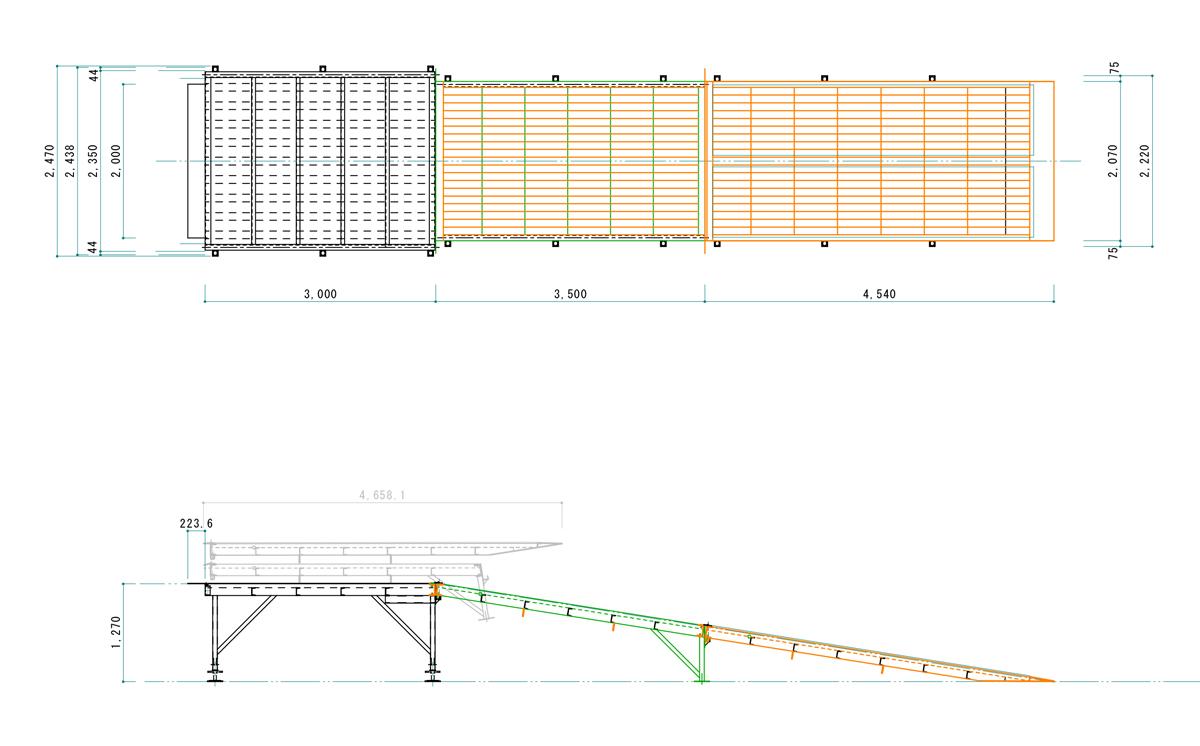
Task: Click the 4,540 dimension value
Action: click(879, 293)
